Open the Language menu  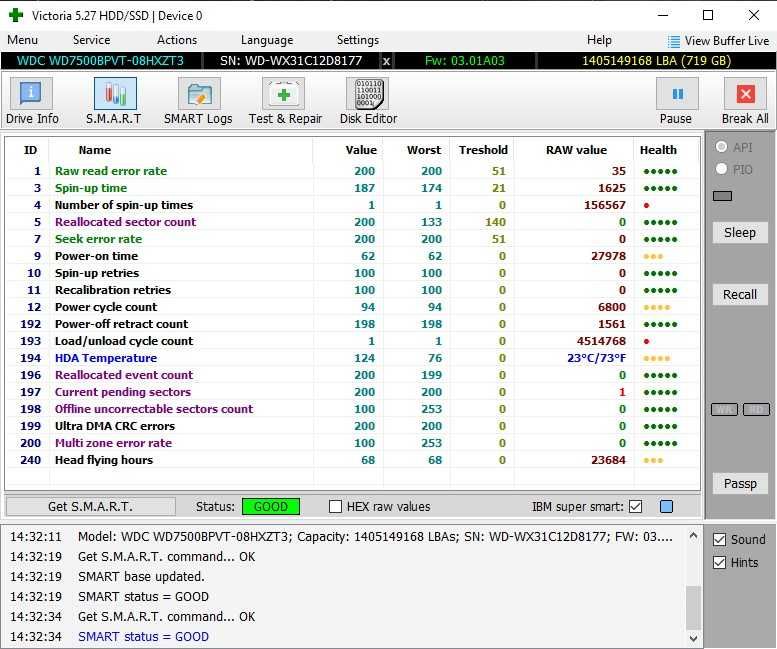(x=267, y=40)
